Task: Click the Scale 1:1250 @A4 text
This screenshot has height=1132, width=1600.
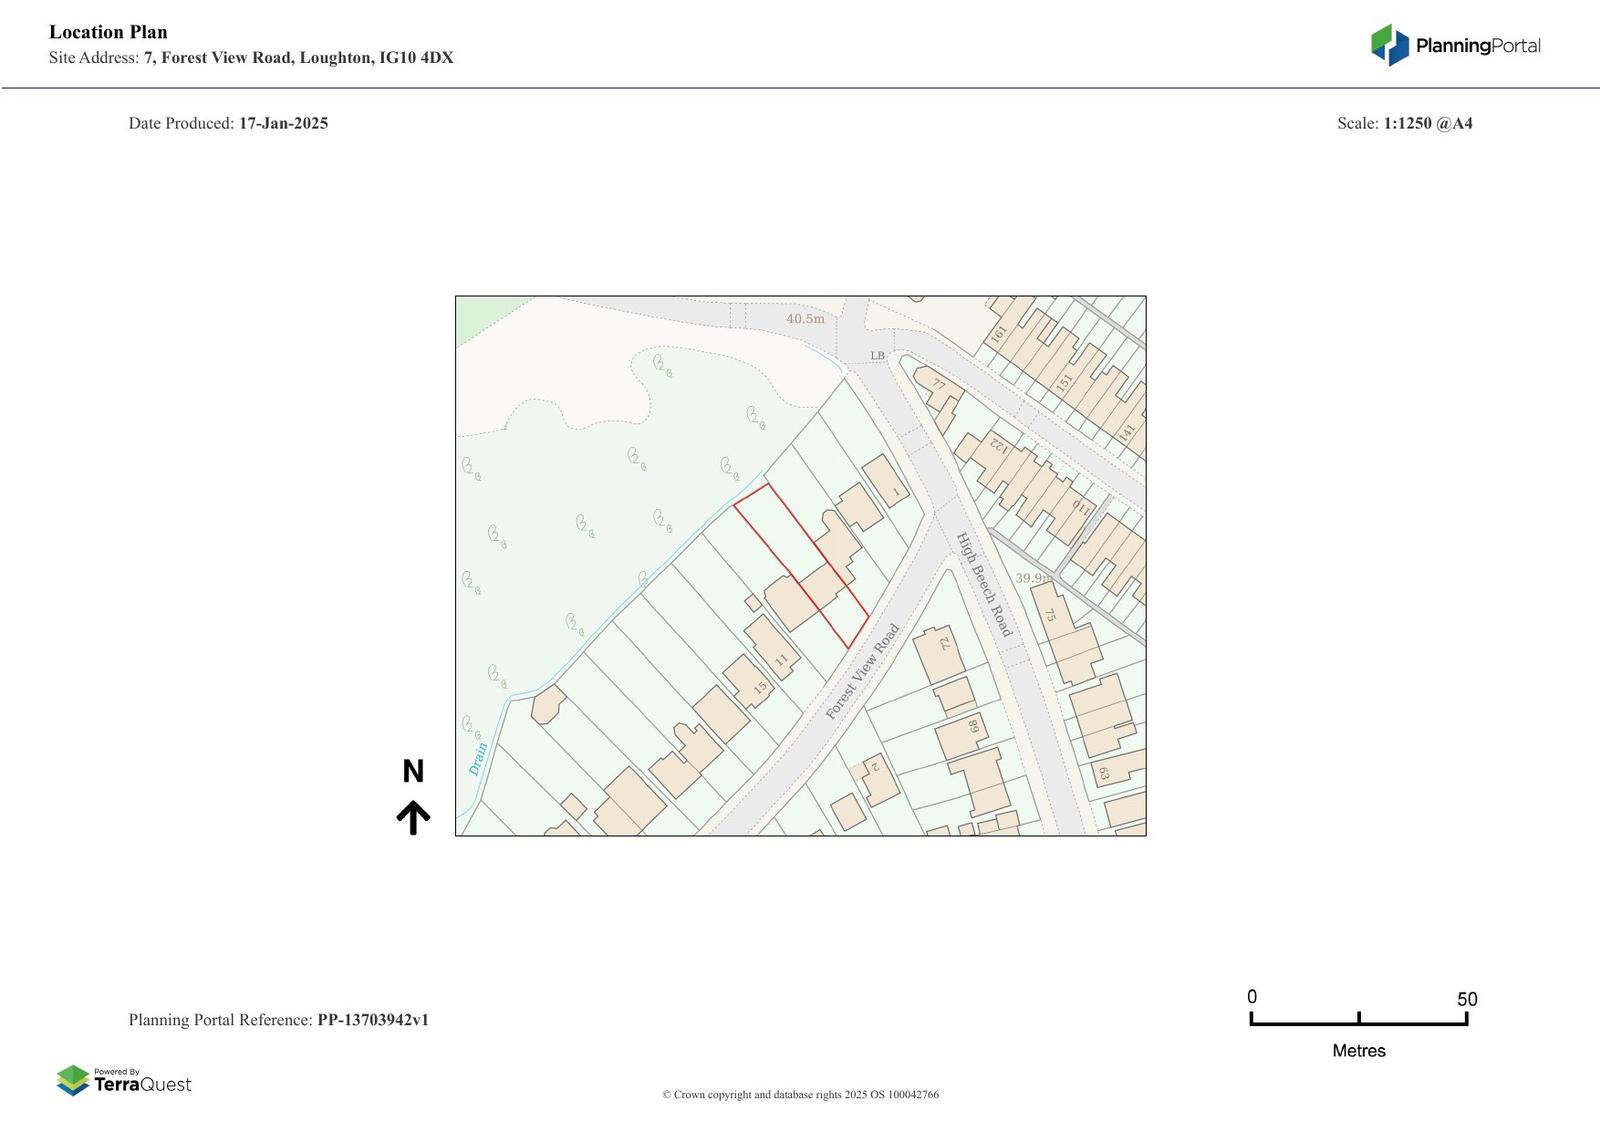Action: [x=1404, y=124]
